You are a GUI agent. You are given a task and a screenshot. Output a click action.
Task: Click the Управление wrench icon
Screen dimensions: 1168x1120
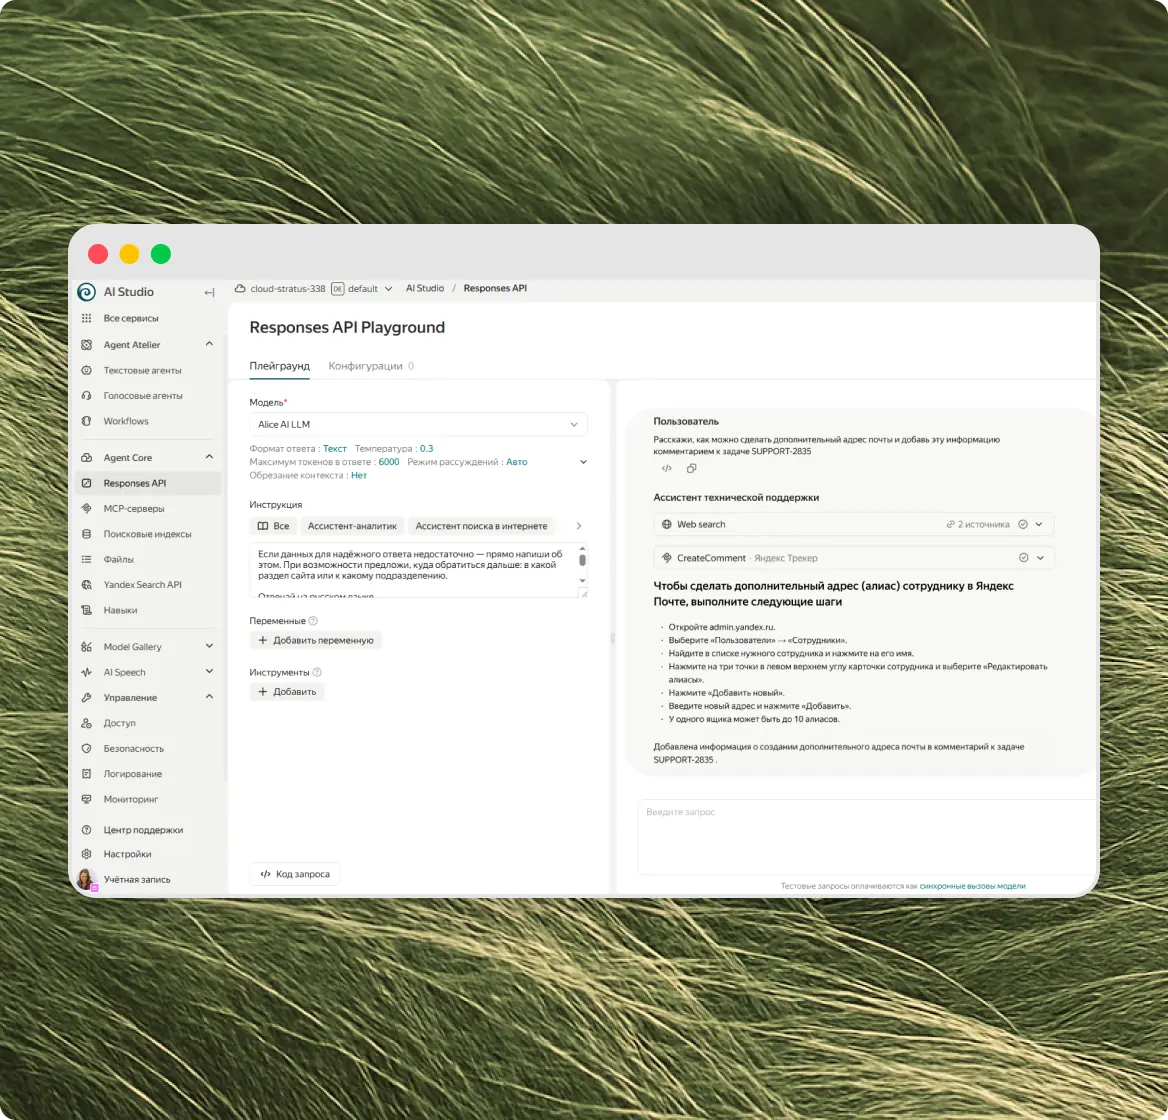[86, 698]
